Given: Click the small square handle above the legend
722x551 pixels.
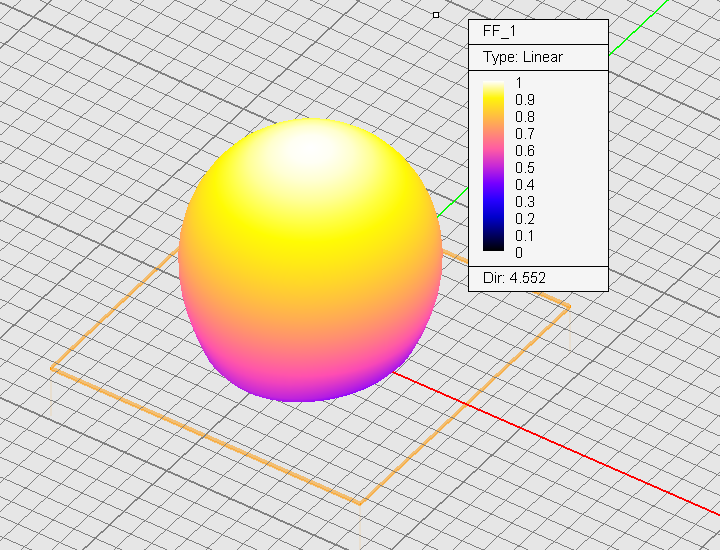Looking at the screenshot, I should (x=436, y=14).
